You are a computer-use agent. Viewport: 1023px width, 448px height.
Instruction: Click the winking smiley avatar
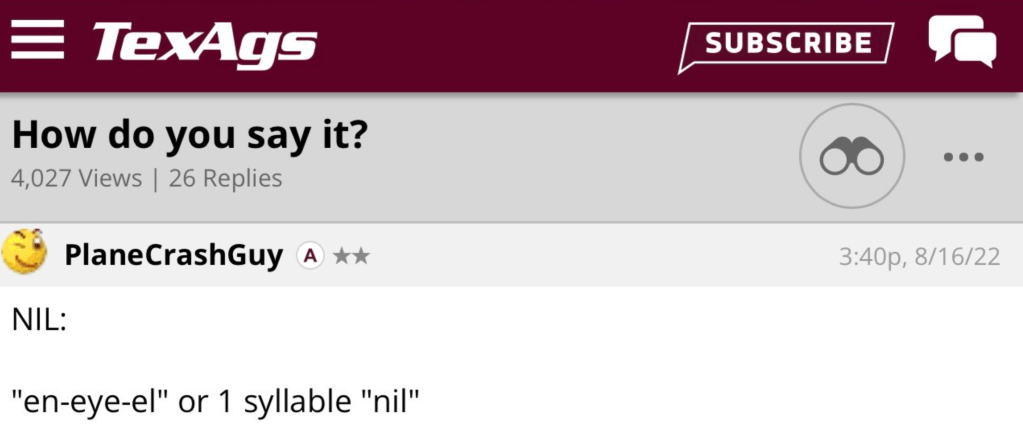(26, 254)
